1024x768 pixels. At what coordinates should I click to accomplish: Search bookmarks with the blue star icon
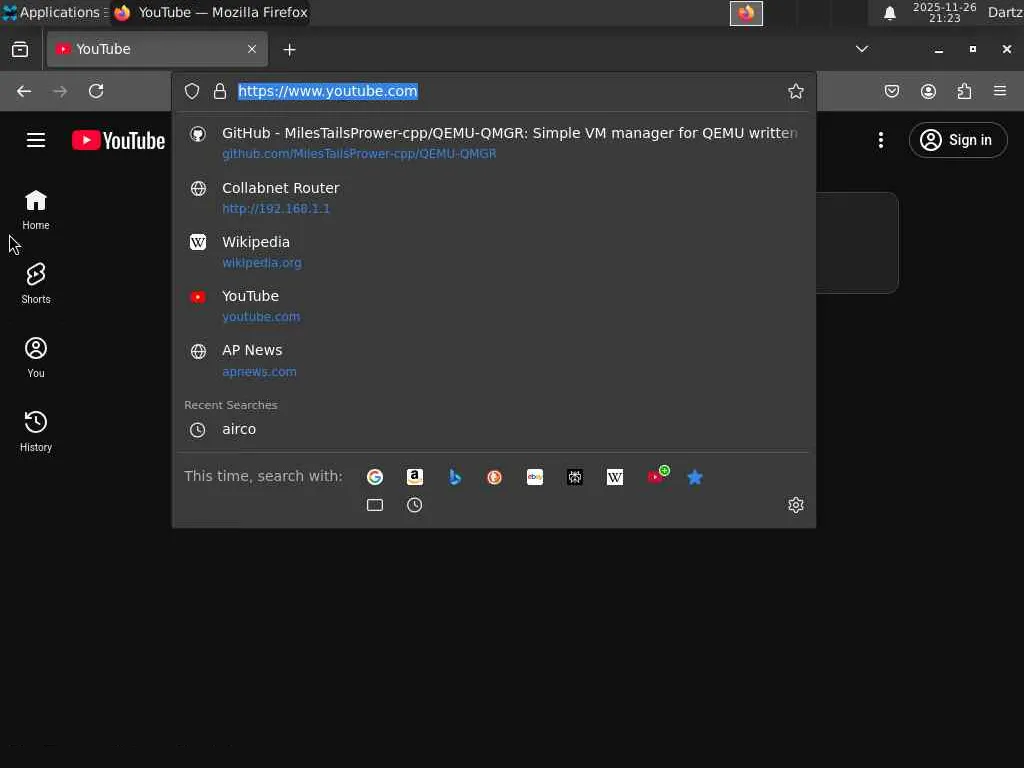pyautogui.click(x=695, y=477)
